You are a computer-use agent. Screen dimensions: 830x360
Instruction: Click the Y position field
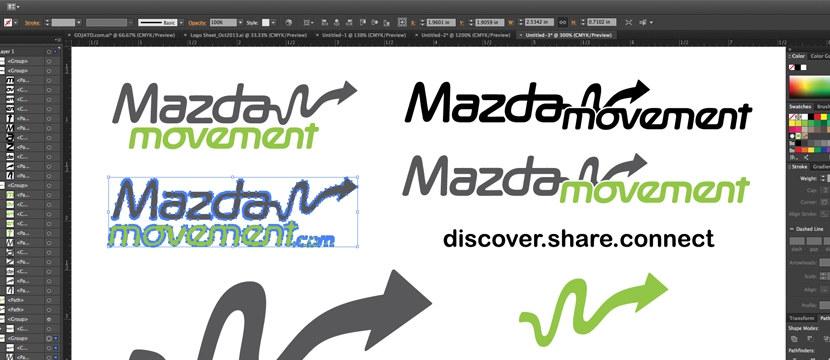click(x=490, y=23)
